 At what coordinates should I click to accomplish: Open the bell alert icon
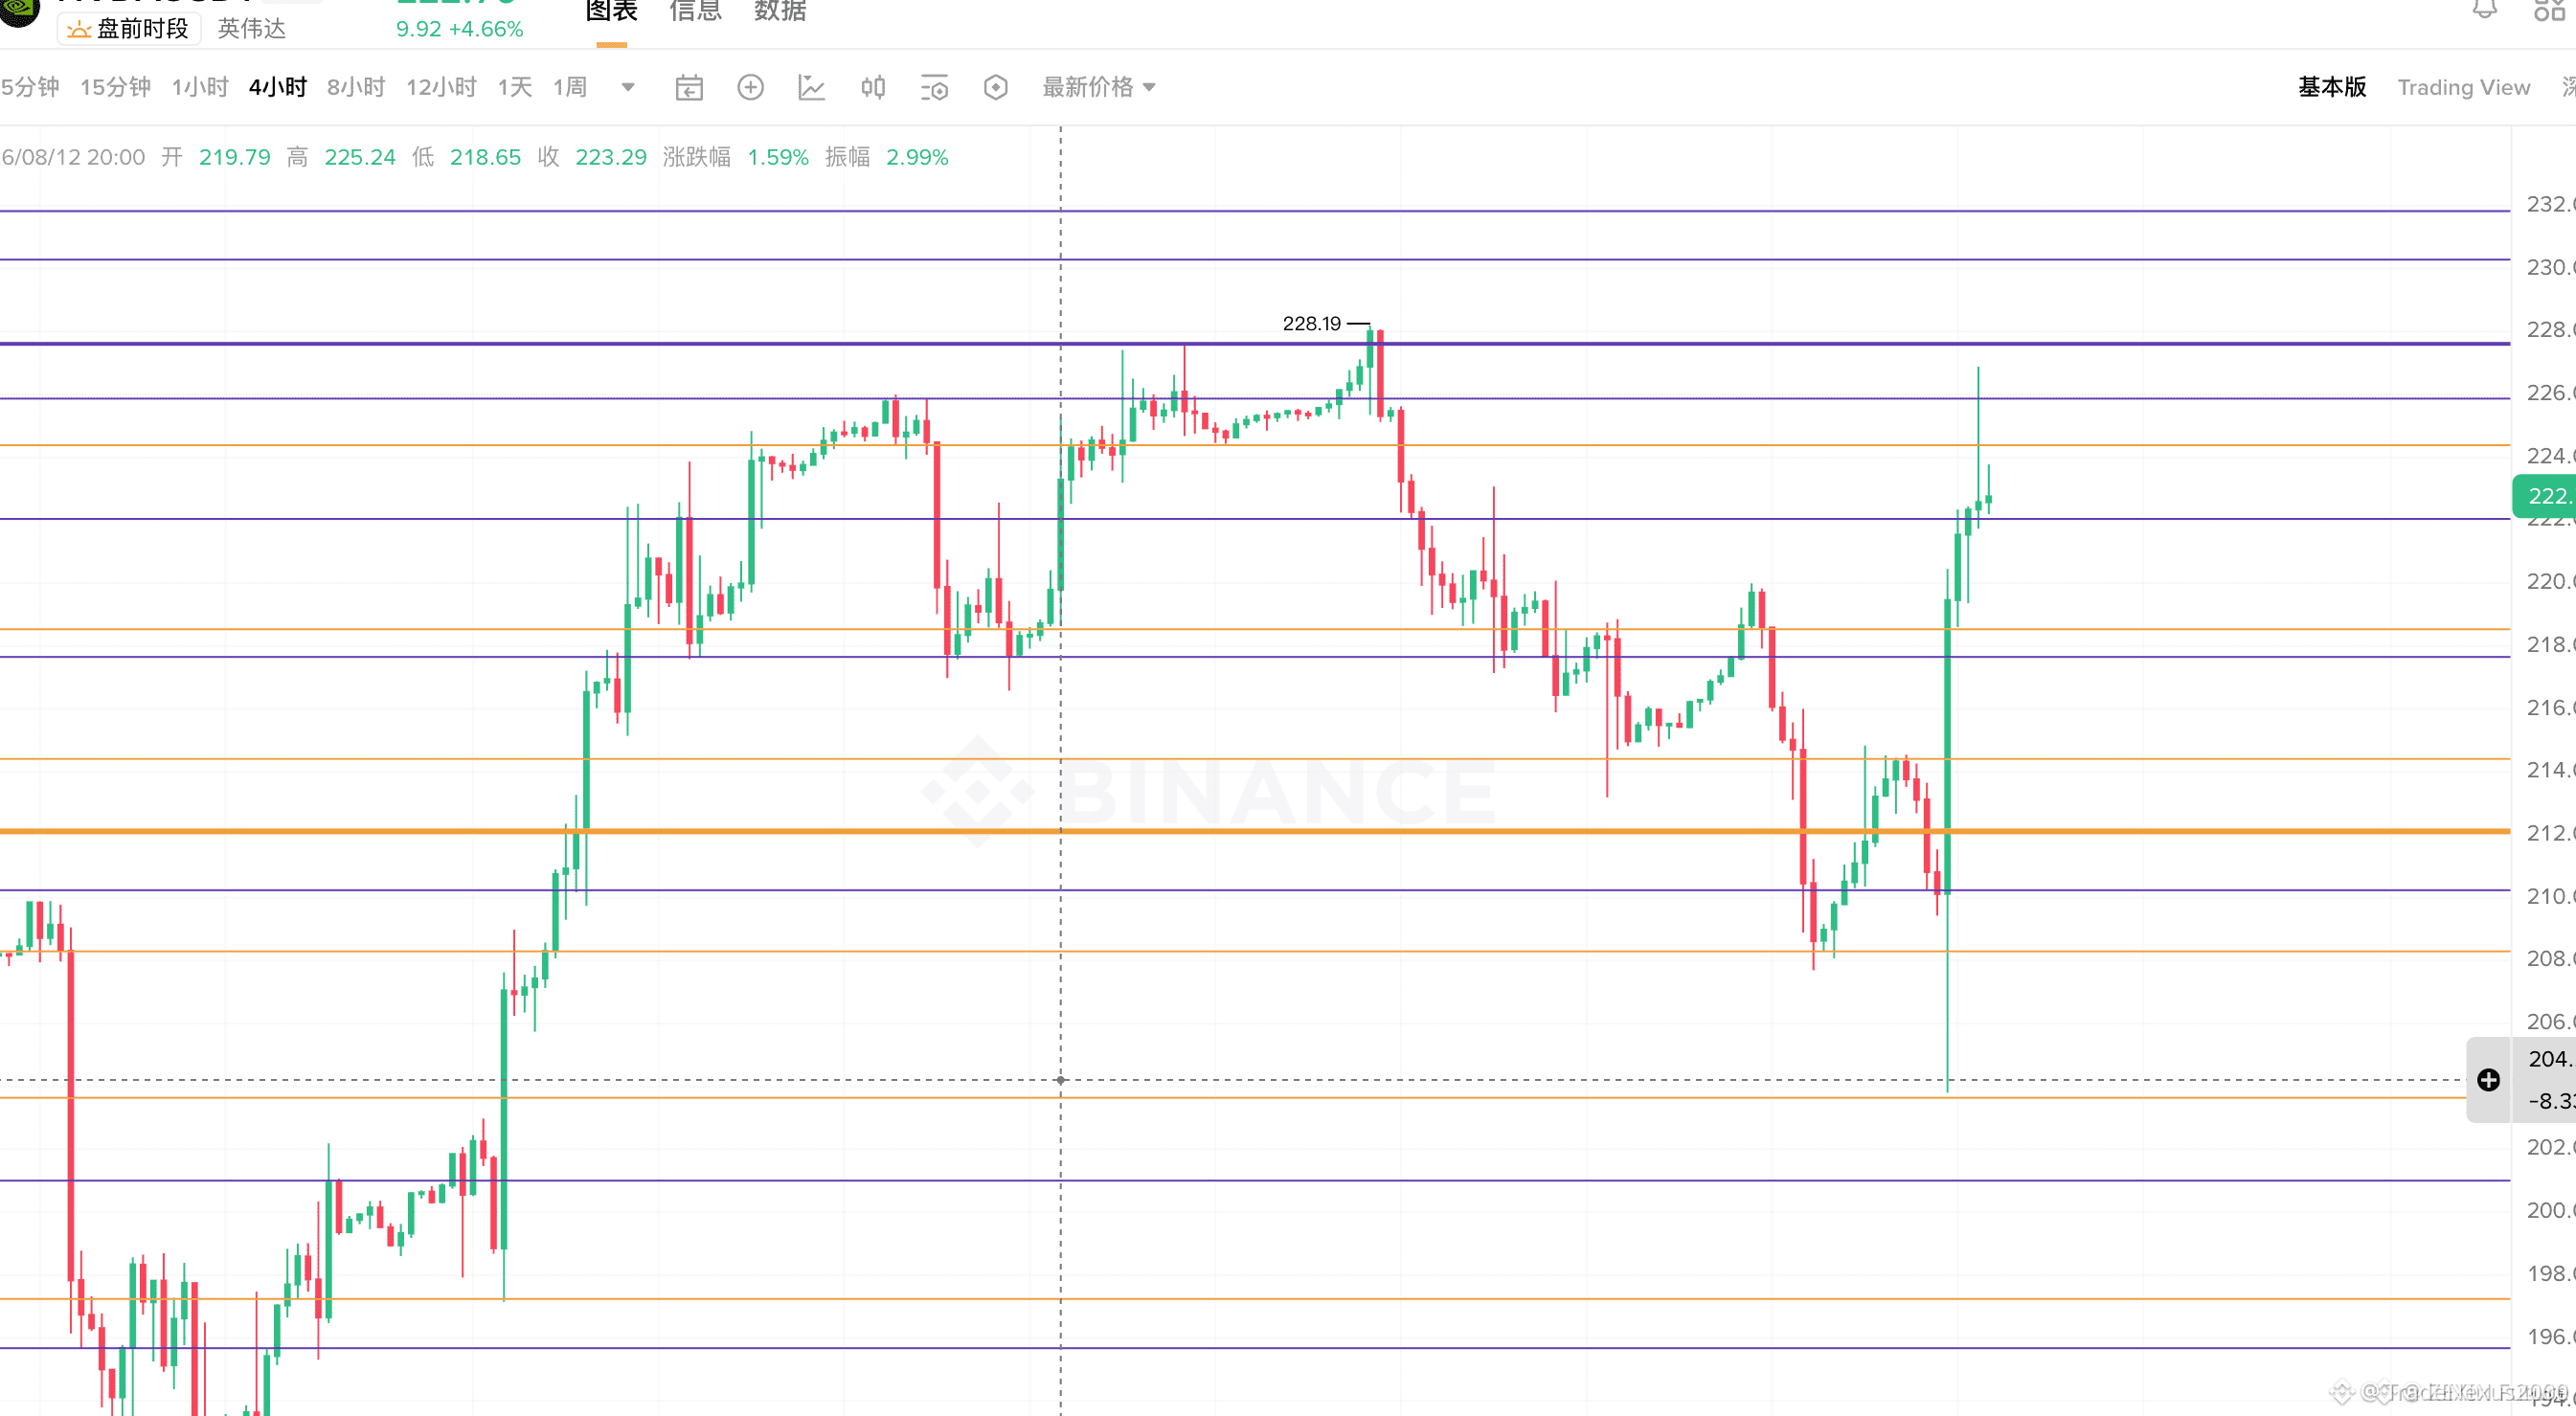click(2484, 9)
